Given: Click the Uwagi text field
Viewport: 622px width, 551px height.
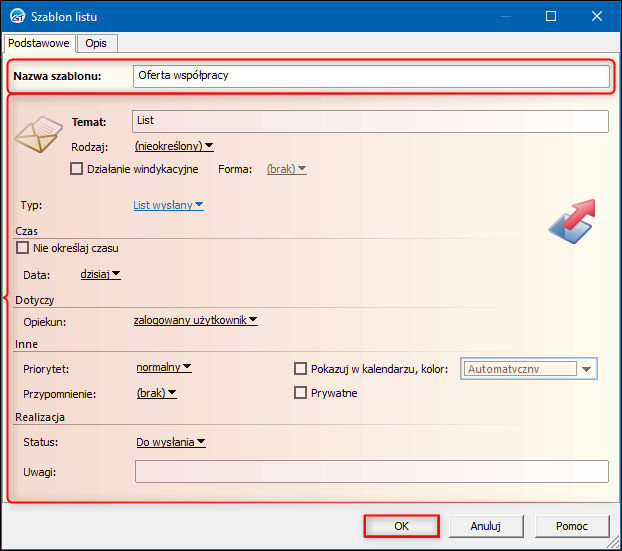Looking at the screenshot, I should 372,472.
